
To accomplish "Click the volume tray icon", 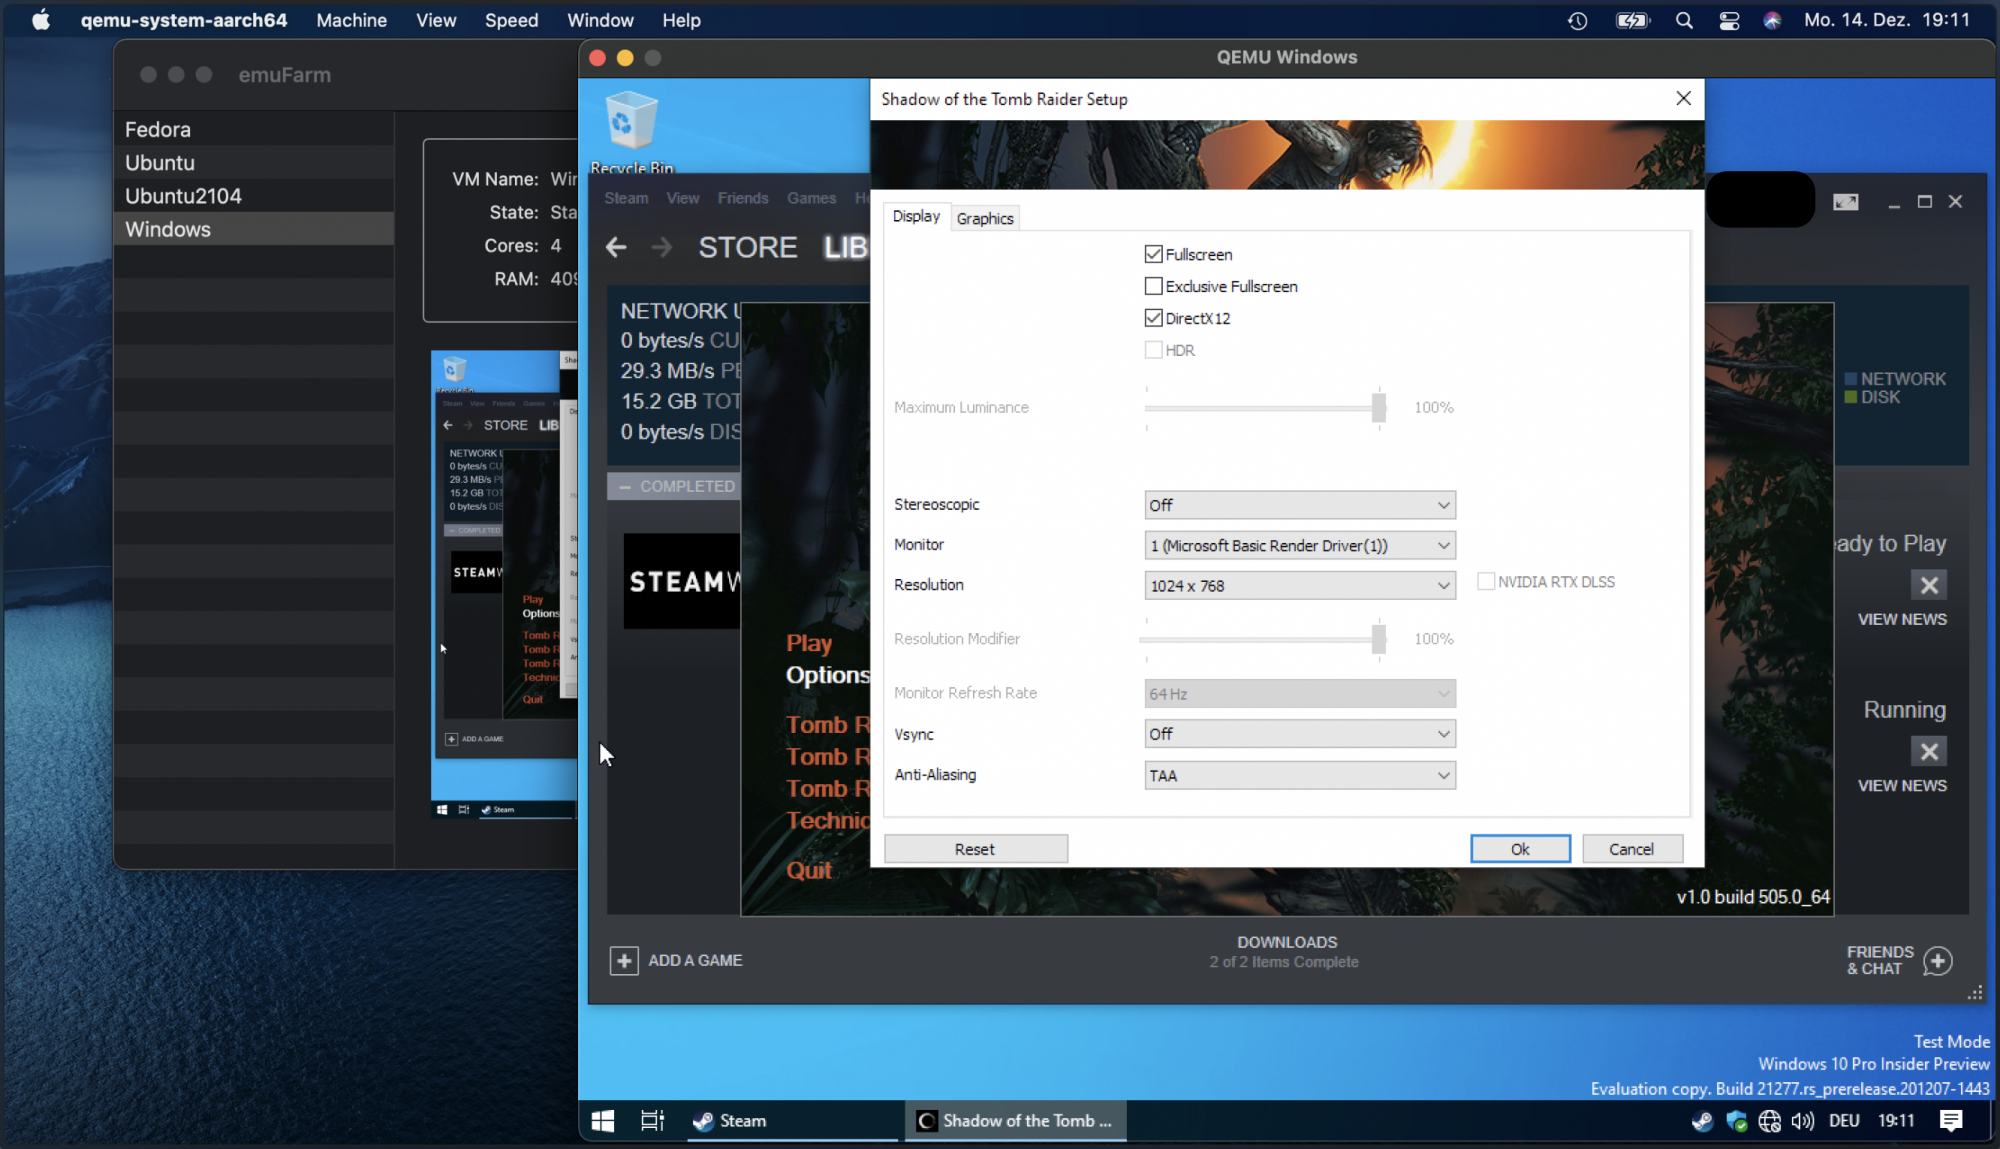I will click(1802, 1121).
